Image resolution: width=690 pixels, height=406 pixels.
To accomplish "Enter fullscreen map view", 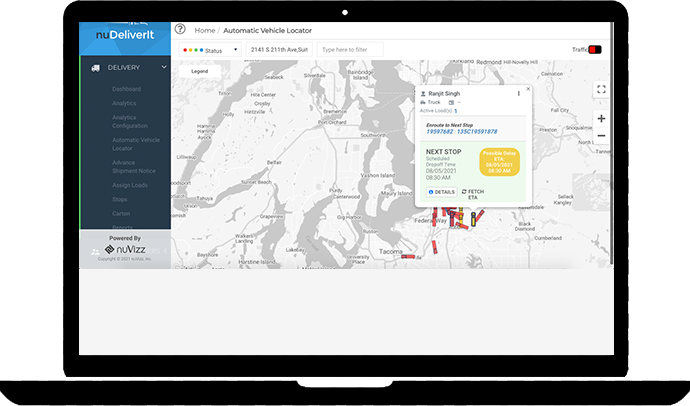I will [x=601, y=89].
